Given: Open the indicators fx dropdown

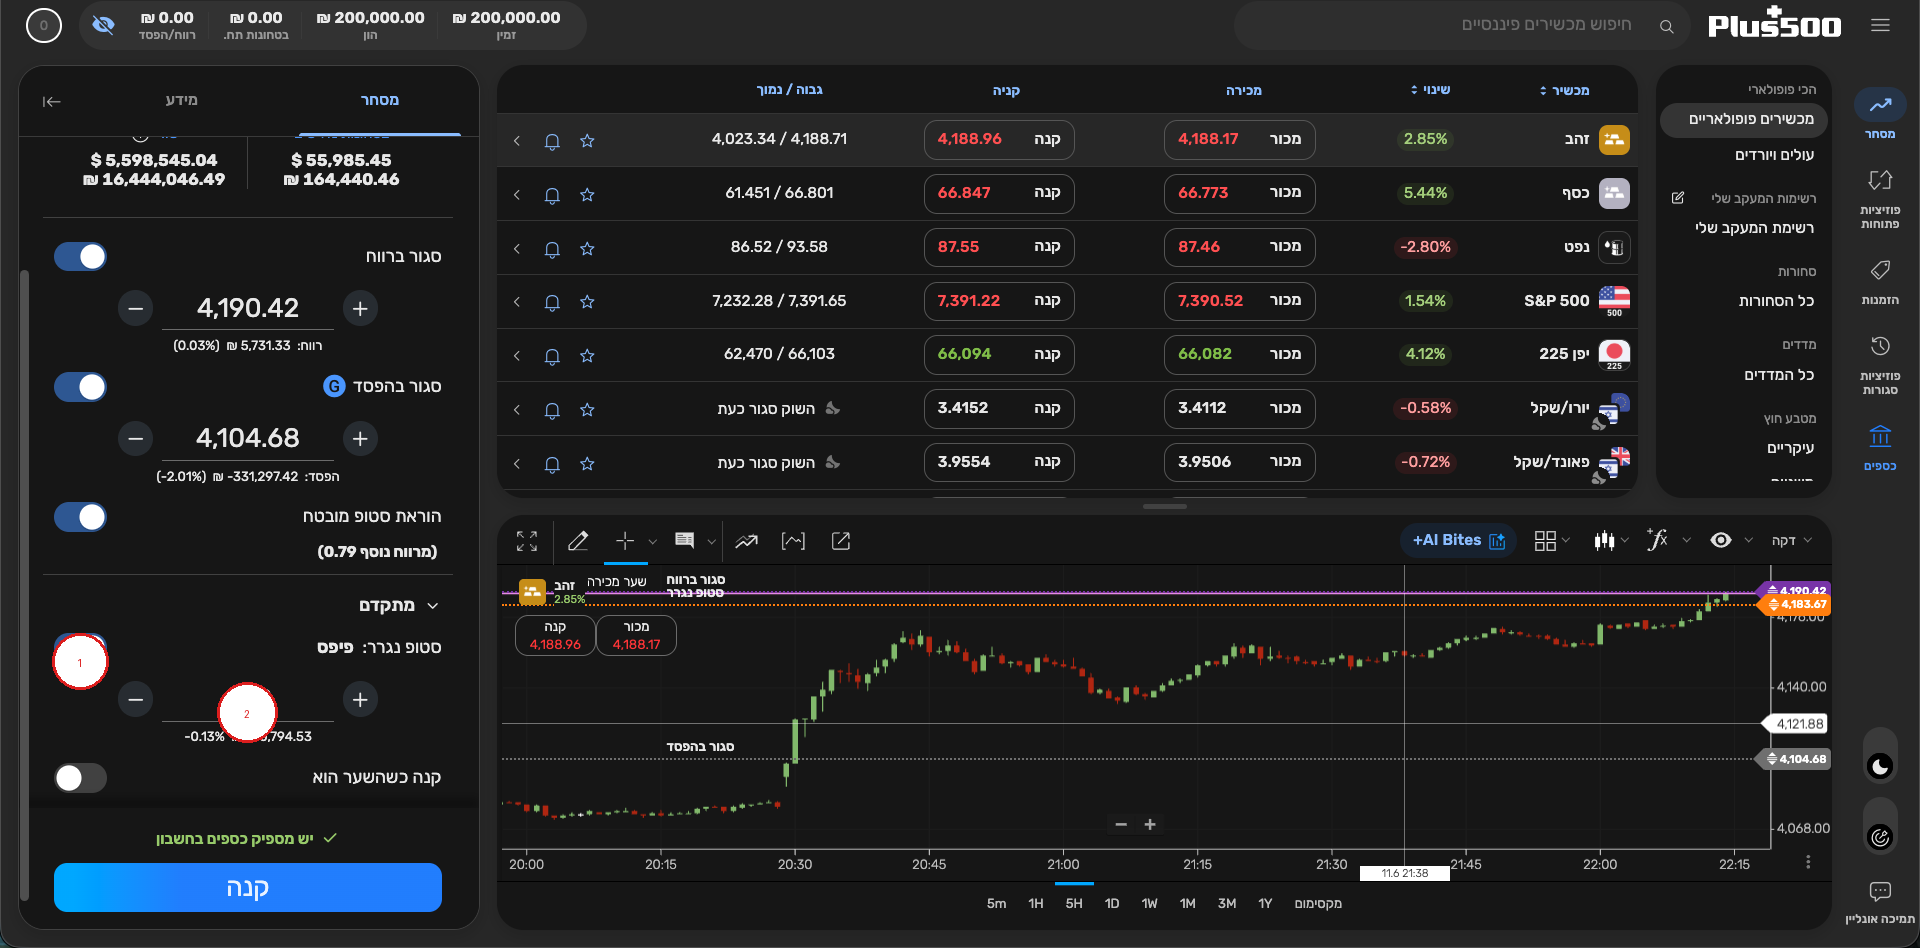Looking at the screenshot, I should coord(1668,540).
